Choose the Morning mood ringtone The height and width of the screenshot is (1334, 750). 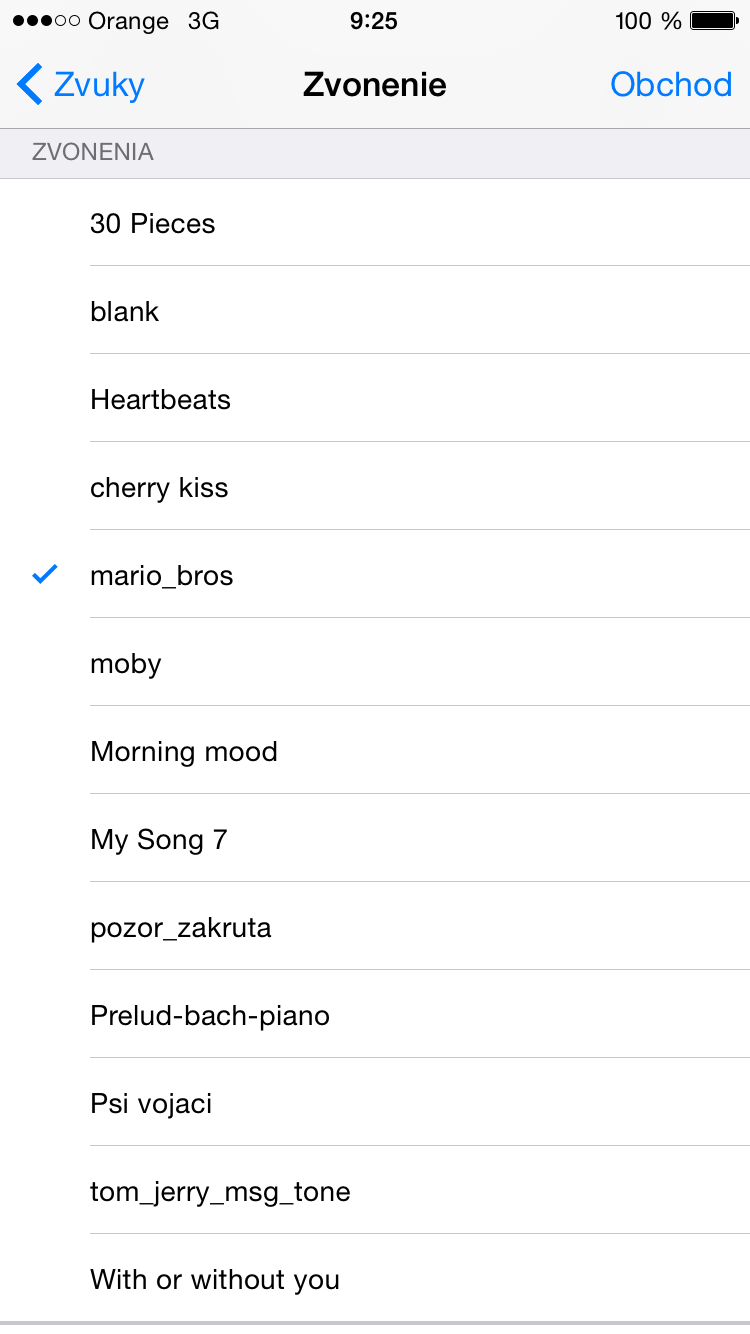pyautogui.click(x=375, y=751)
